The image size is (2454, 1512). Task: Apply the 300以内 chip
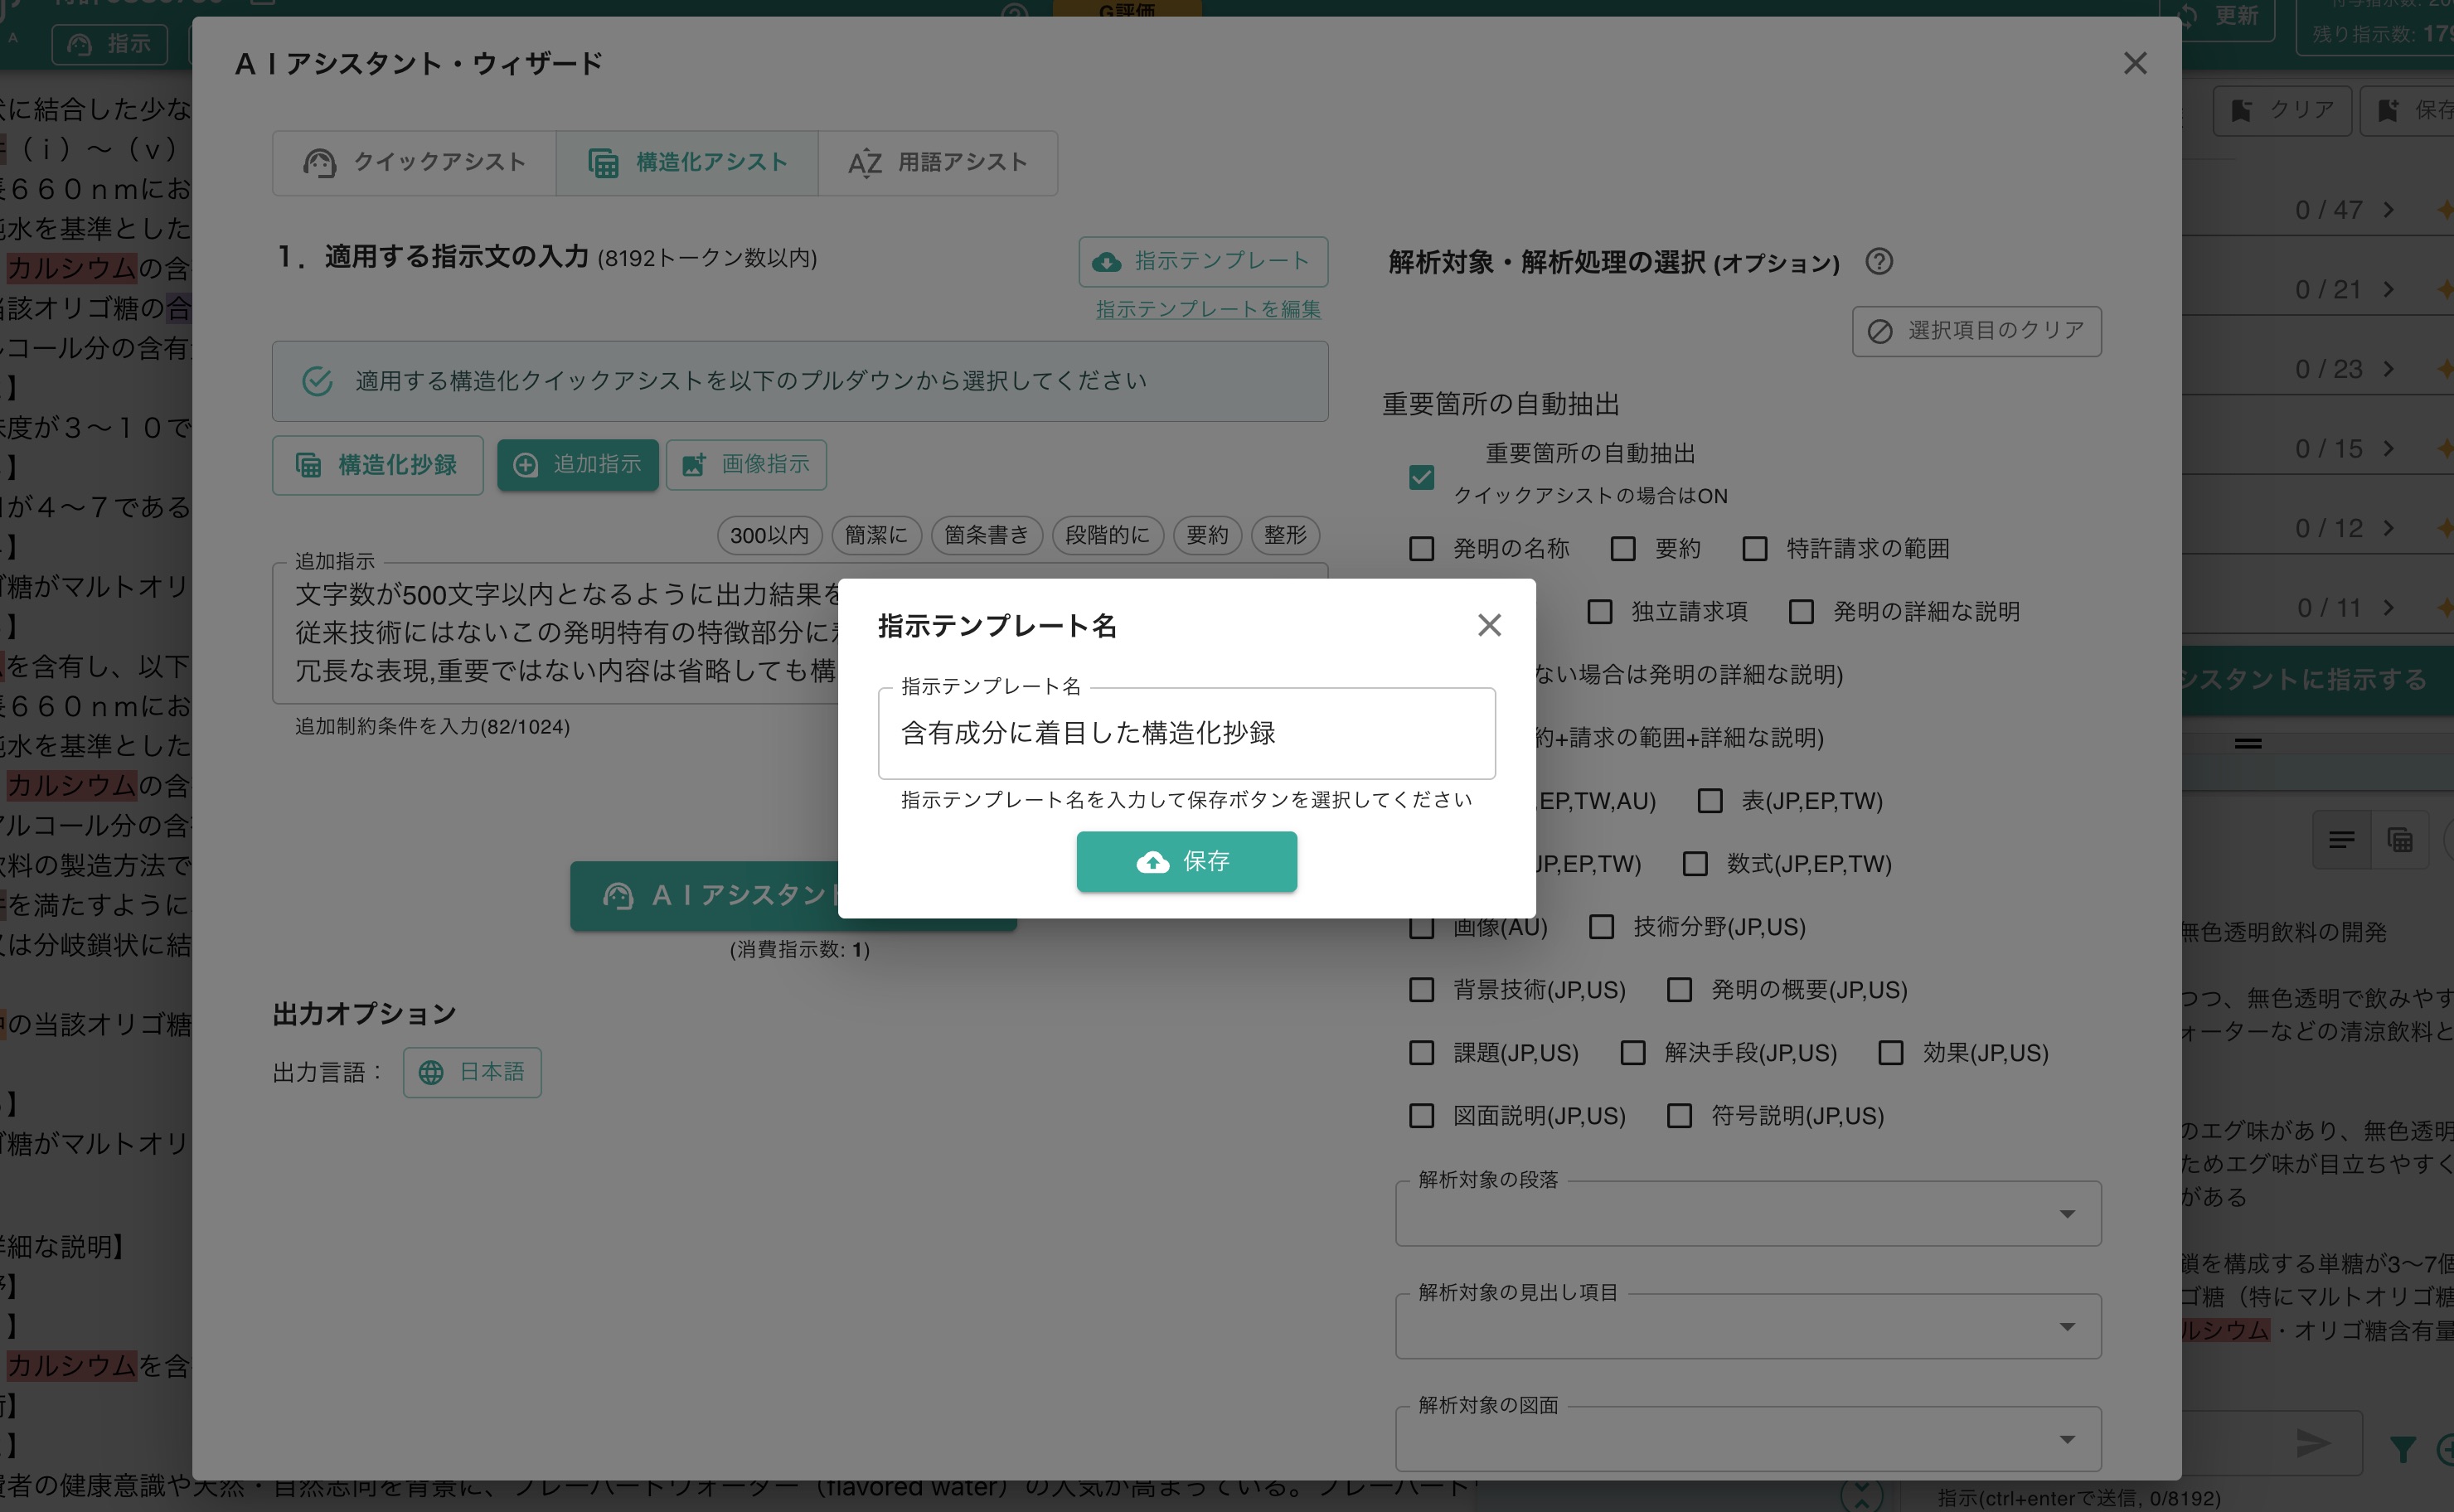769,535
